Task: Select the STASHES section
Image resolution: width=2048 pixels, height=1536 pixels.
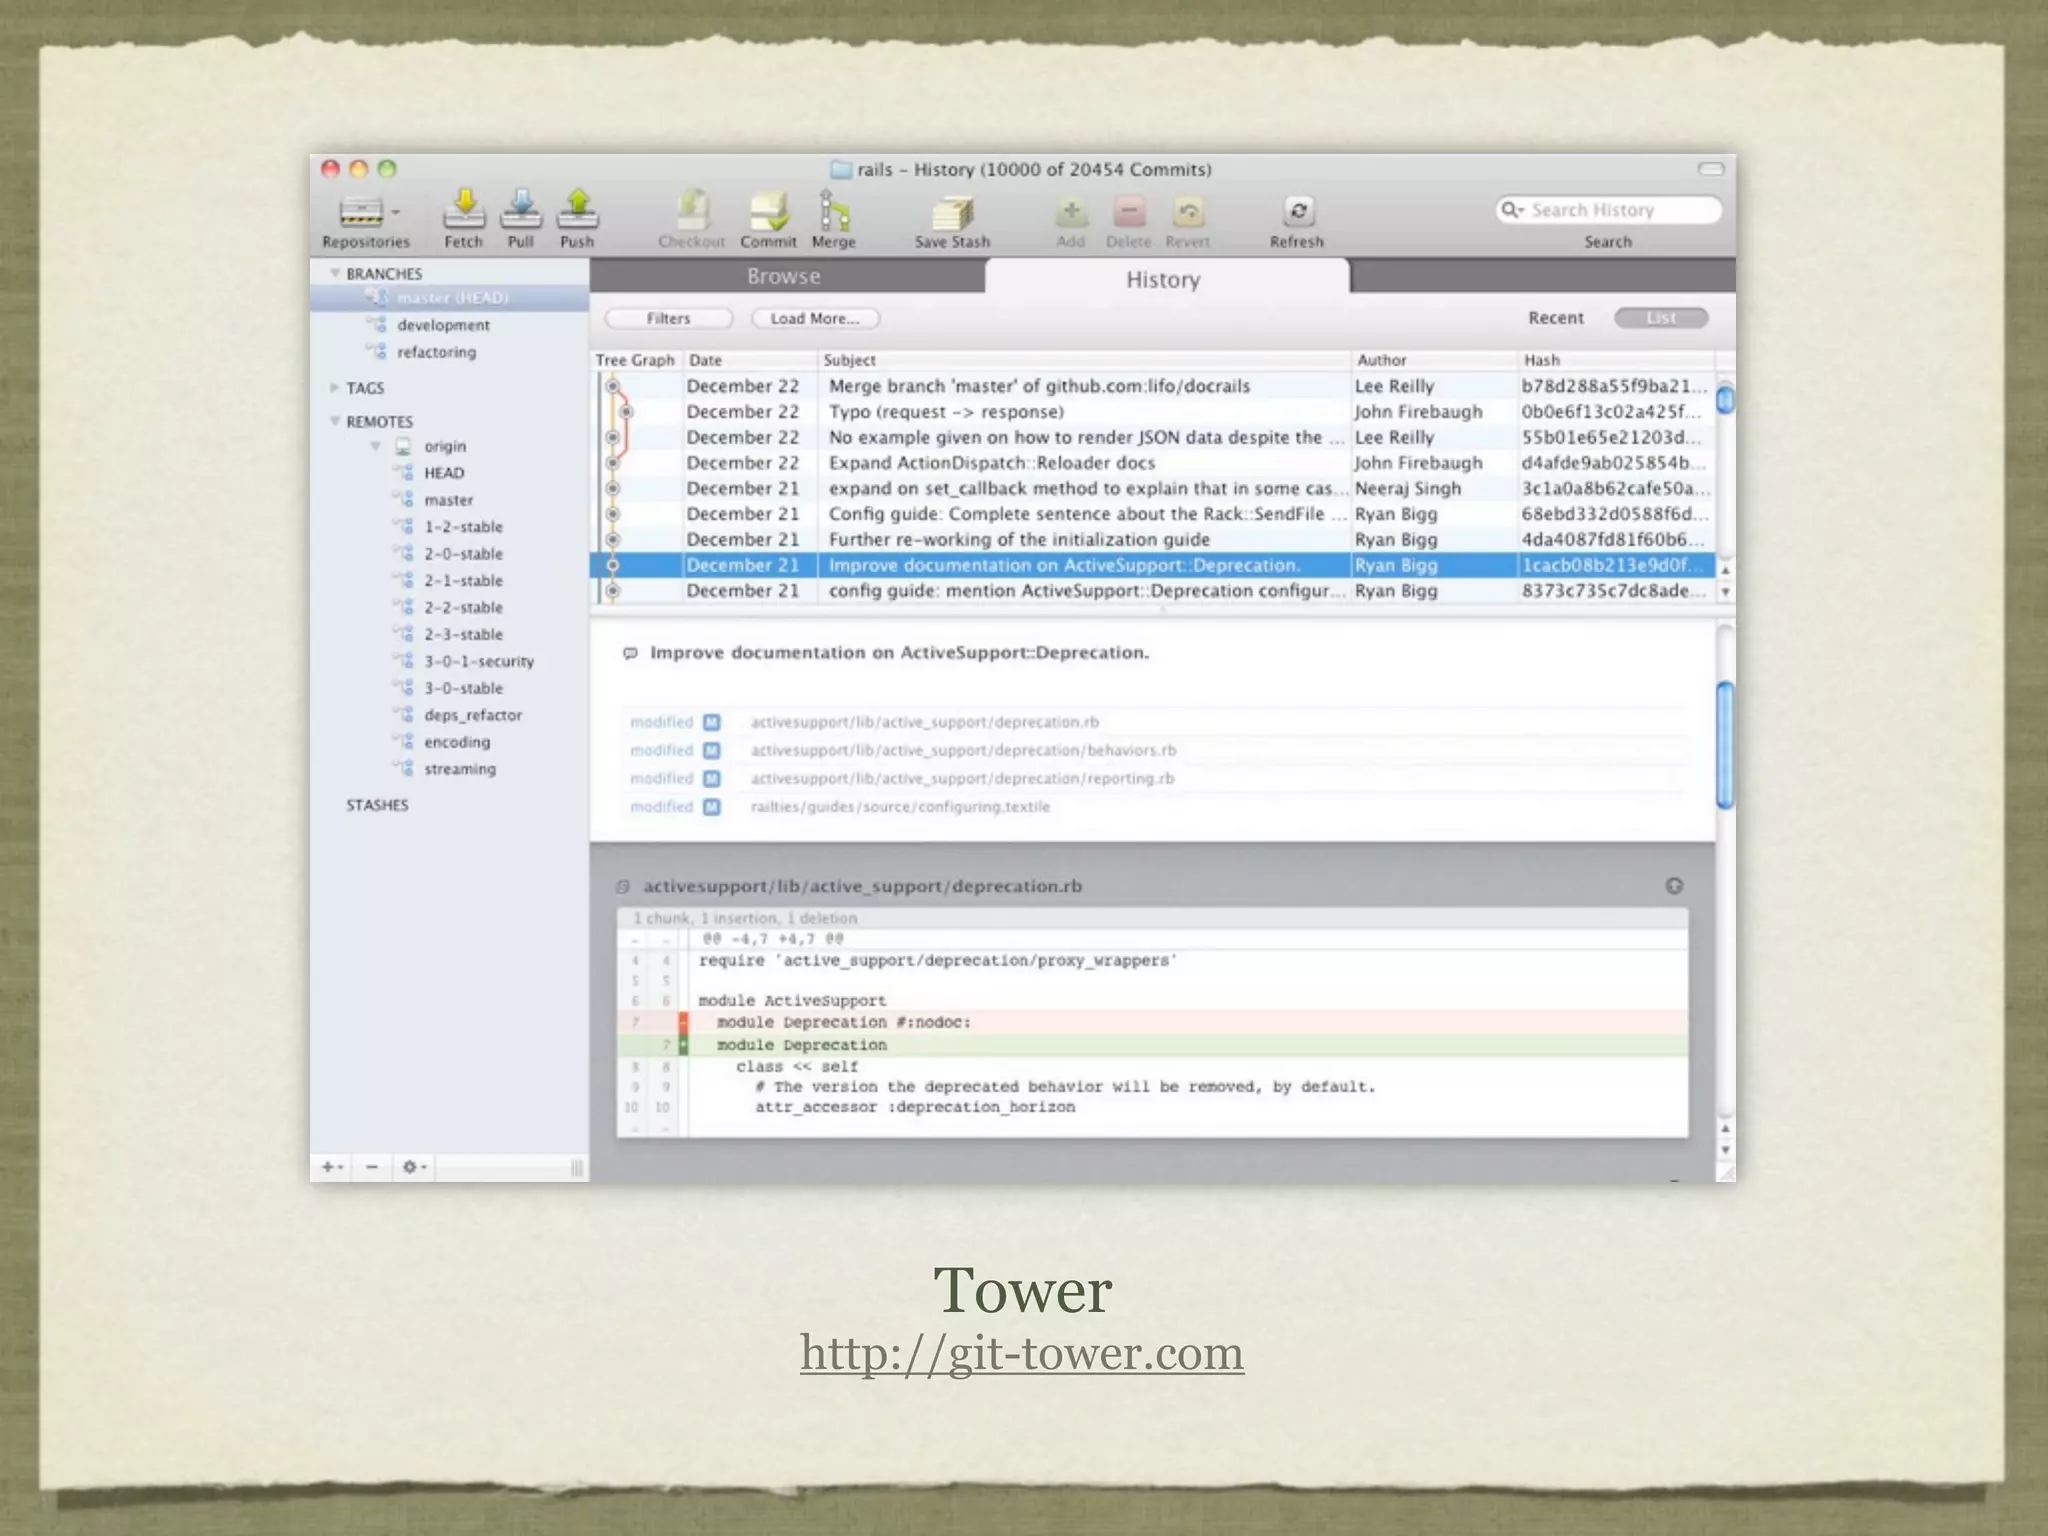Action: (x=377, y=805)
